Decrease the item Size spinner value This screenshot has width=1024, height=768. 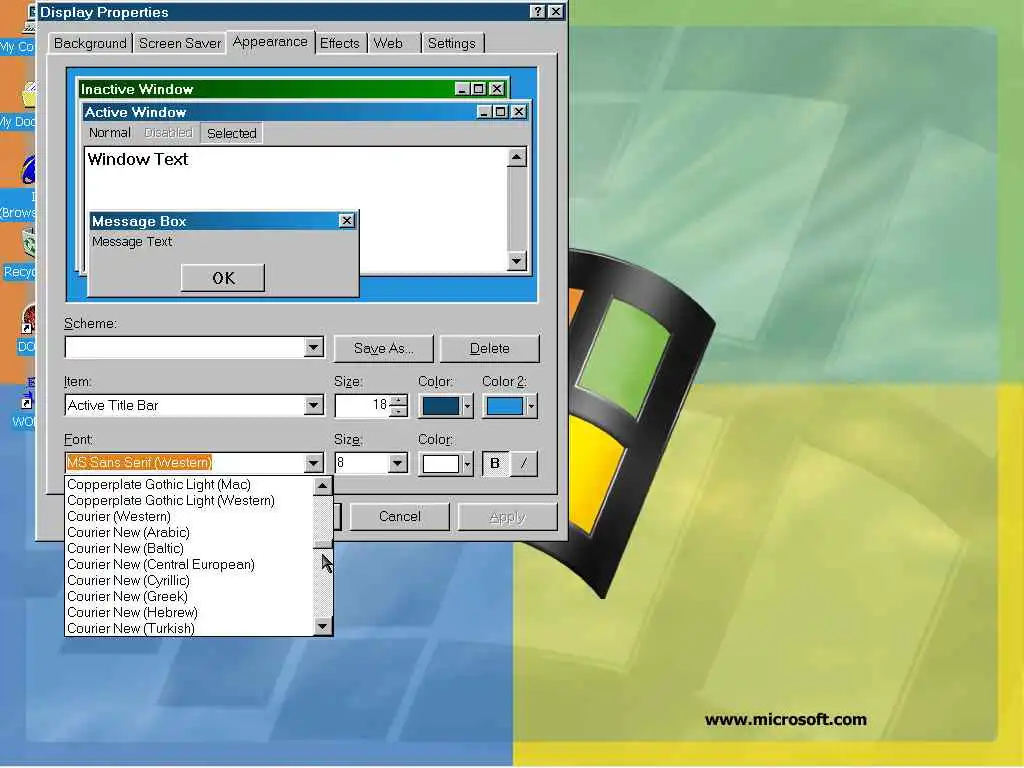(398, 411)
